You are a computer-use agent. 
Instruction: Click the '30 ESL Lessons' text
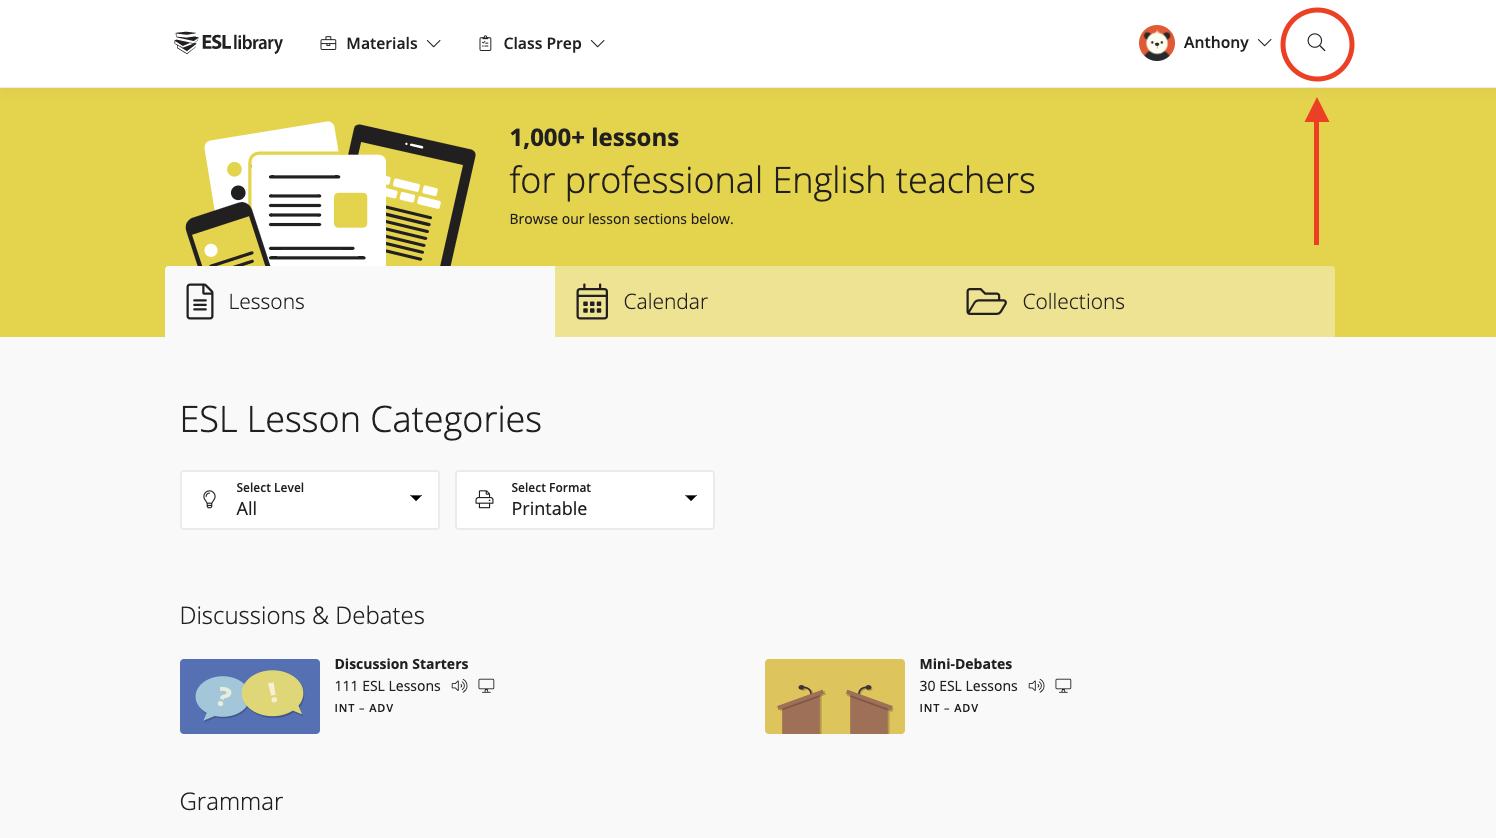(x=968, y=686)
